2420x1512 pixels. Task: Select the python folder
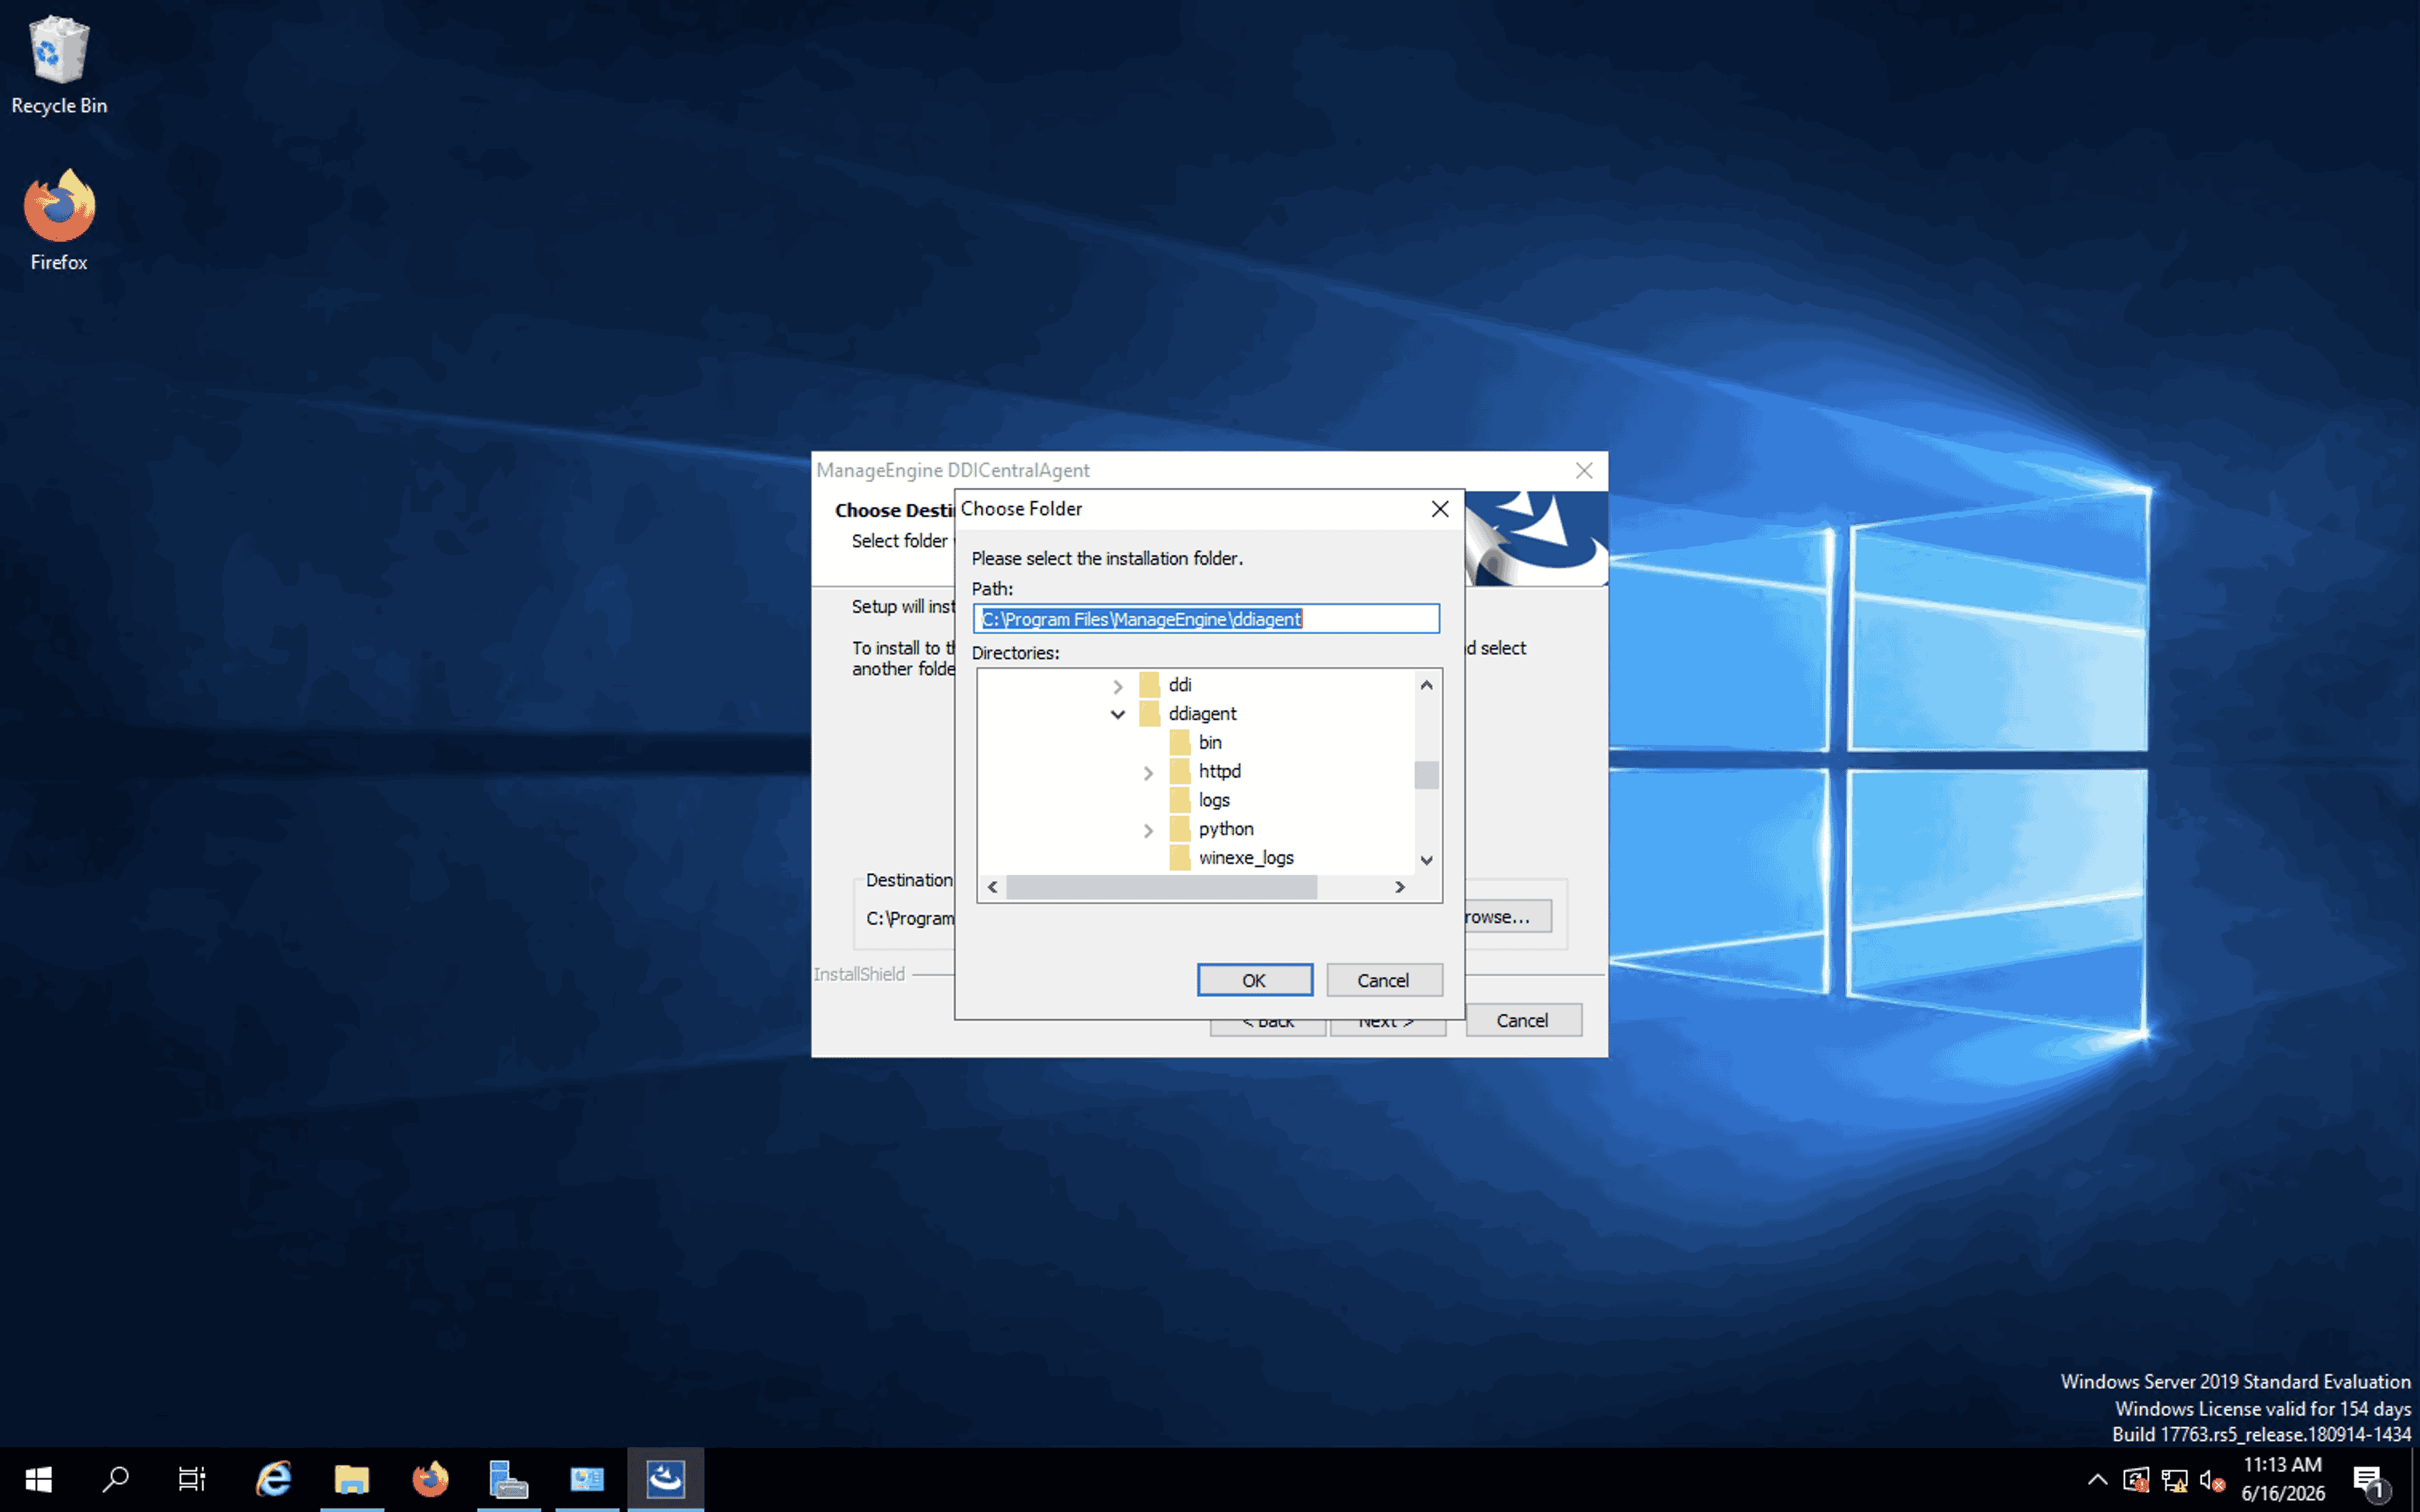(1226, 830)
